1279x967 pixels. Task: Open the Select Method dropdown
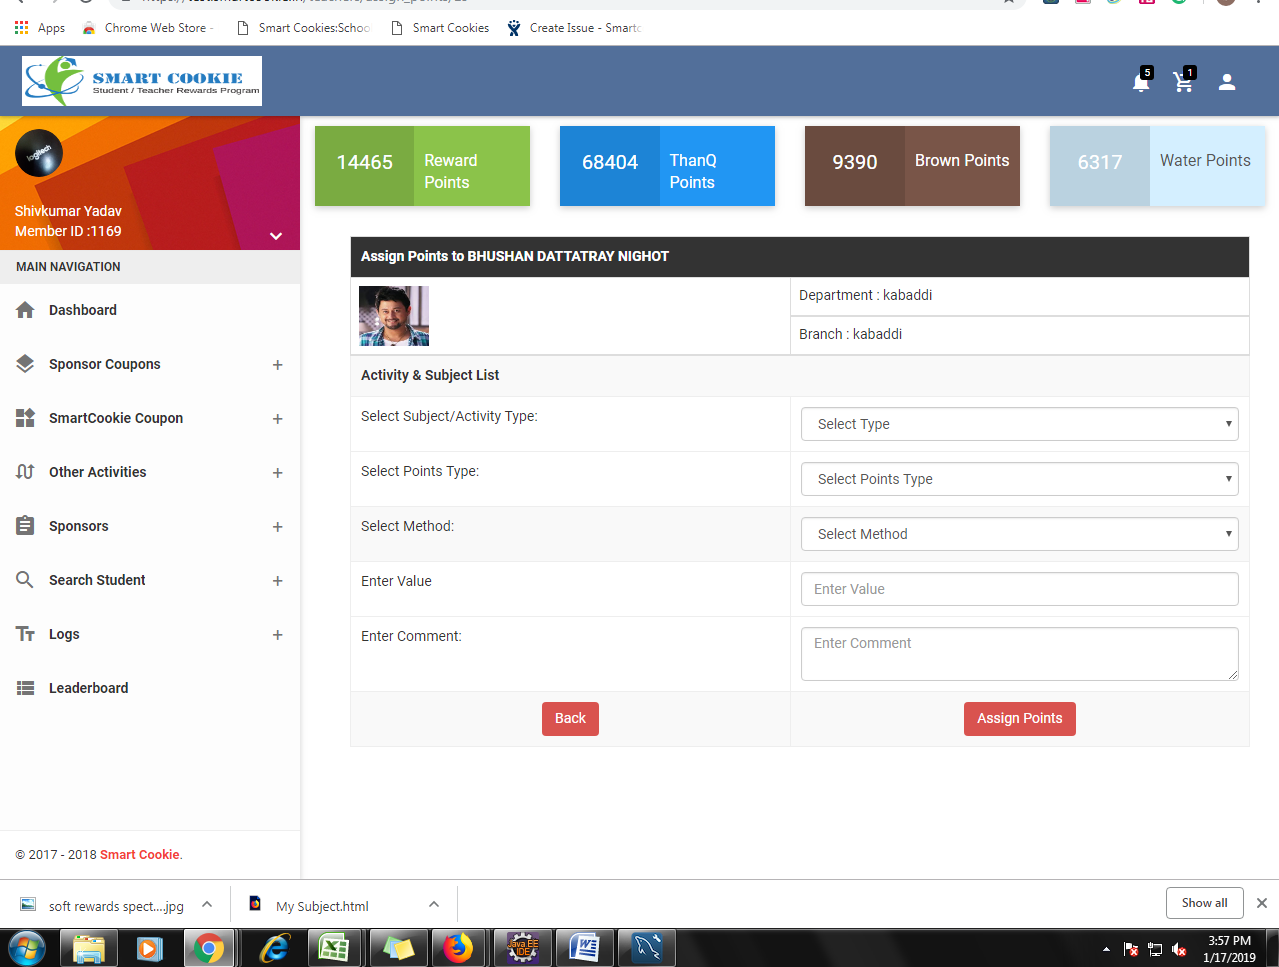(x=1019, y=534)
